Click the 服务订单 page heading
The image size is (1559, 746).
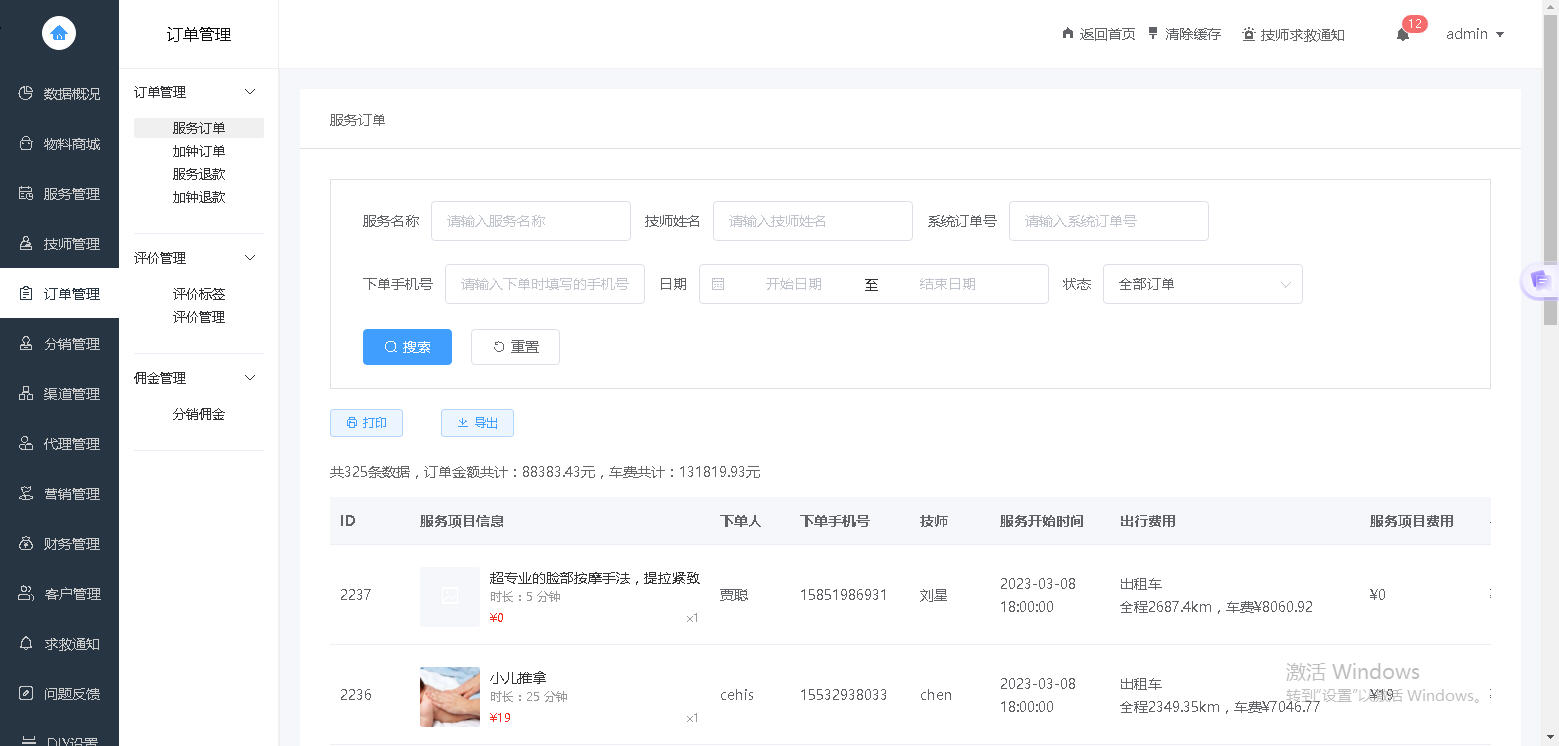coord(358,120)
